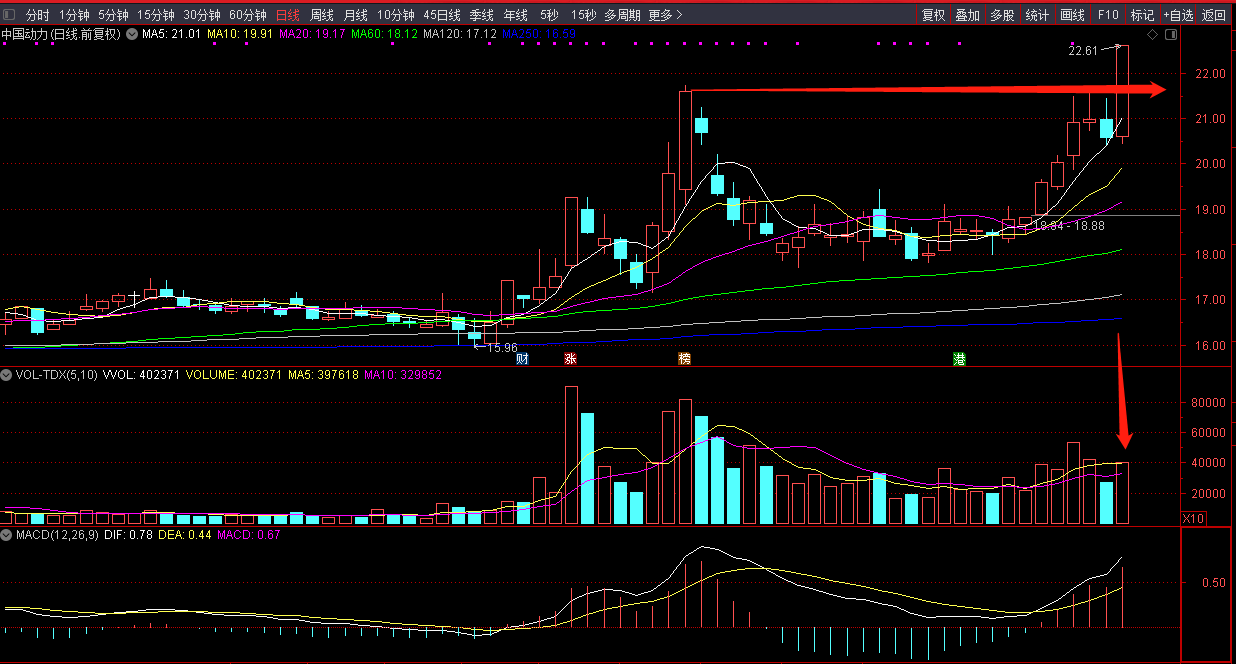Select the 60分钟 period tab
The width and height of the screenshot is (1236, 664).
(247, 15)
